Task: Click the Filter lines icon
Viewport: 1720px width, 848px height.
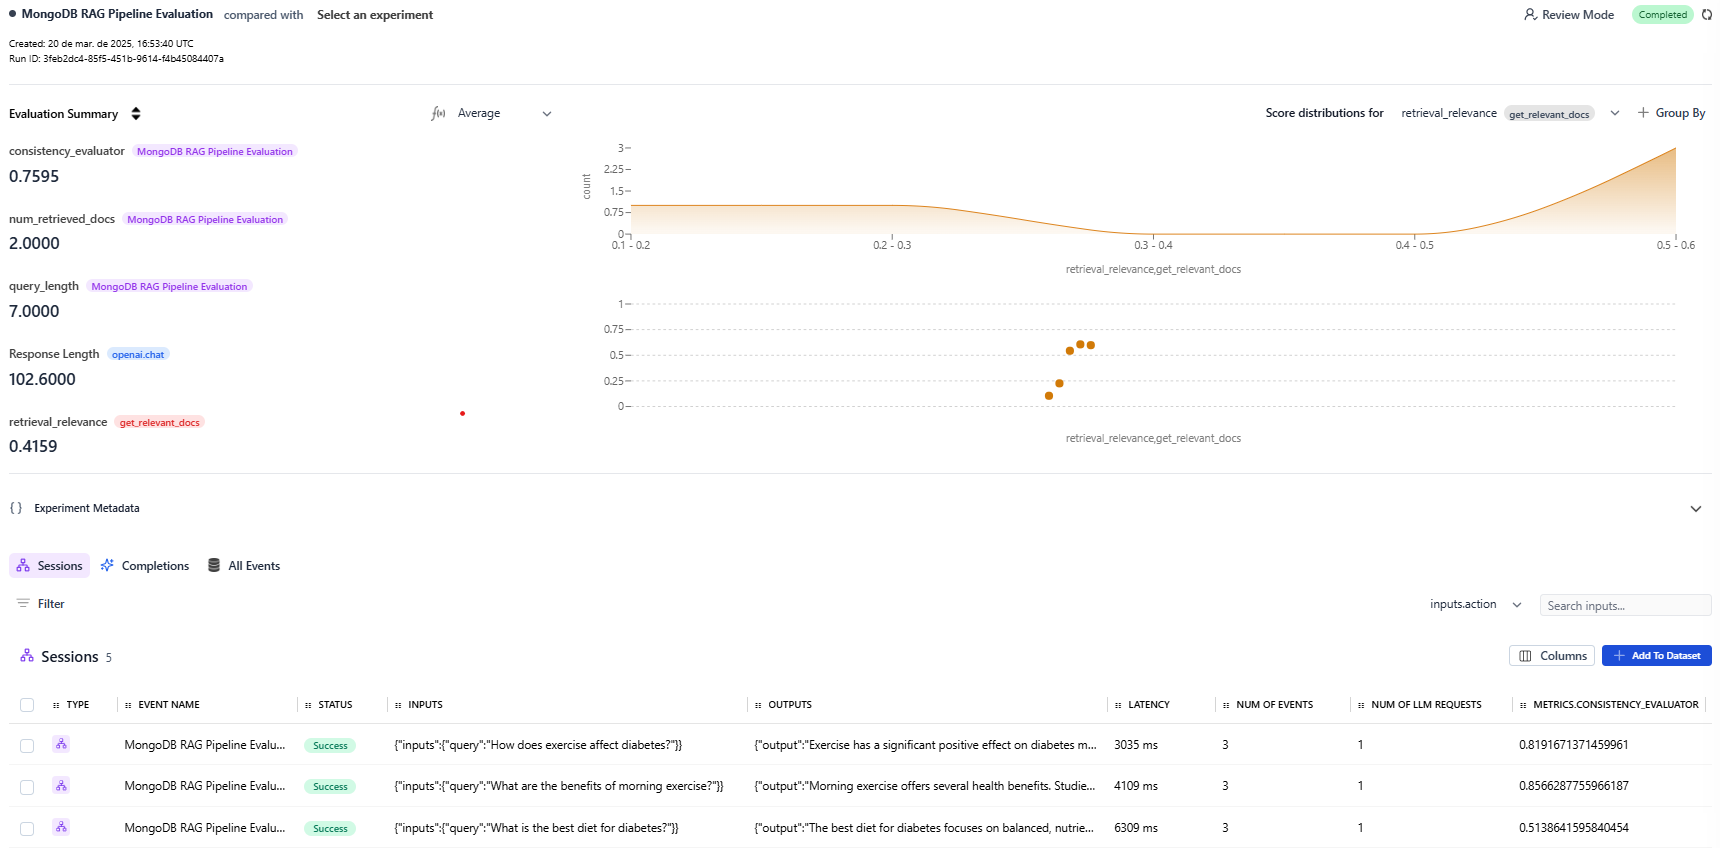Action: pos(23,604)
